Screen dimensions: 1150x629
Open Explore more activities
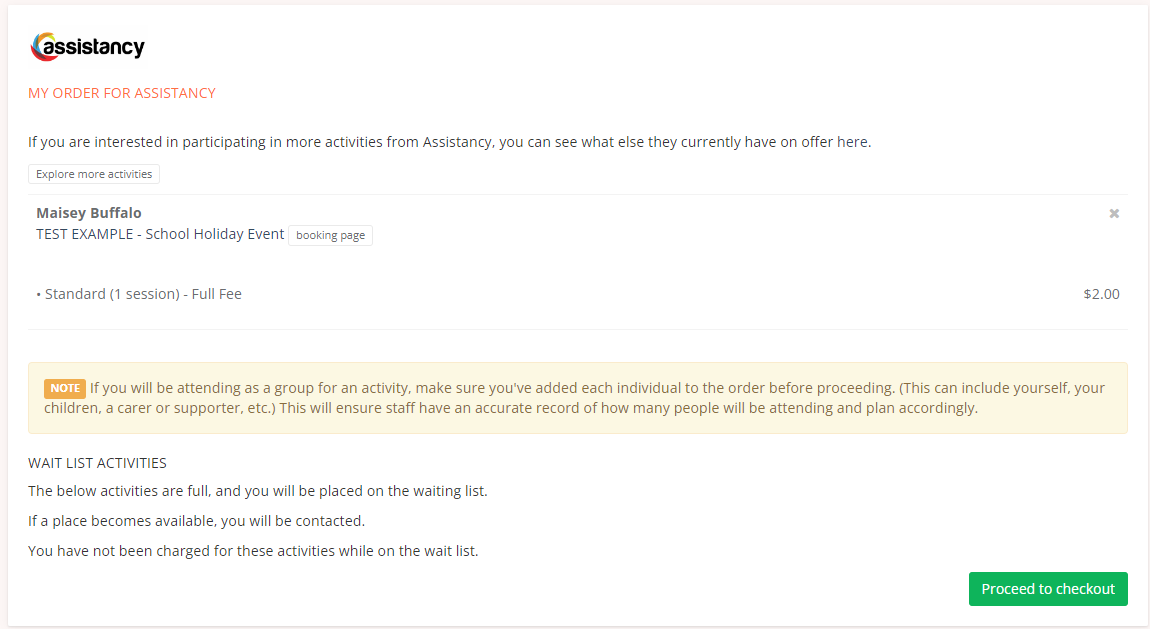pos(94,174)
